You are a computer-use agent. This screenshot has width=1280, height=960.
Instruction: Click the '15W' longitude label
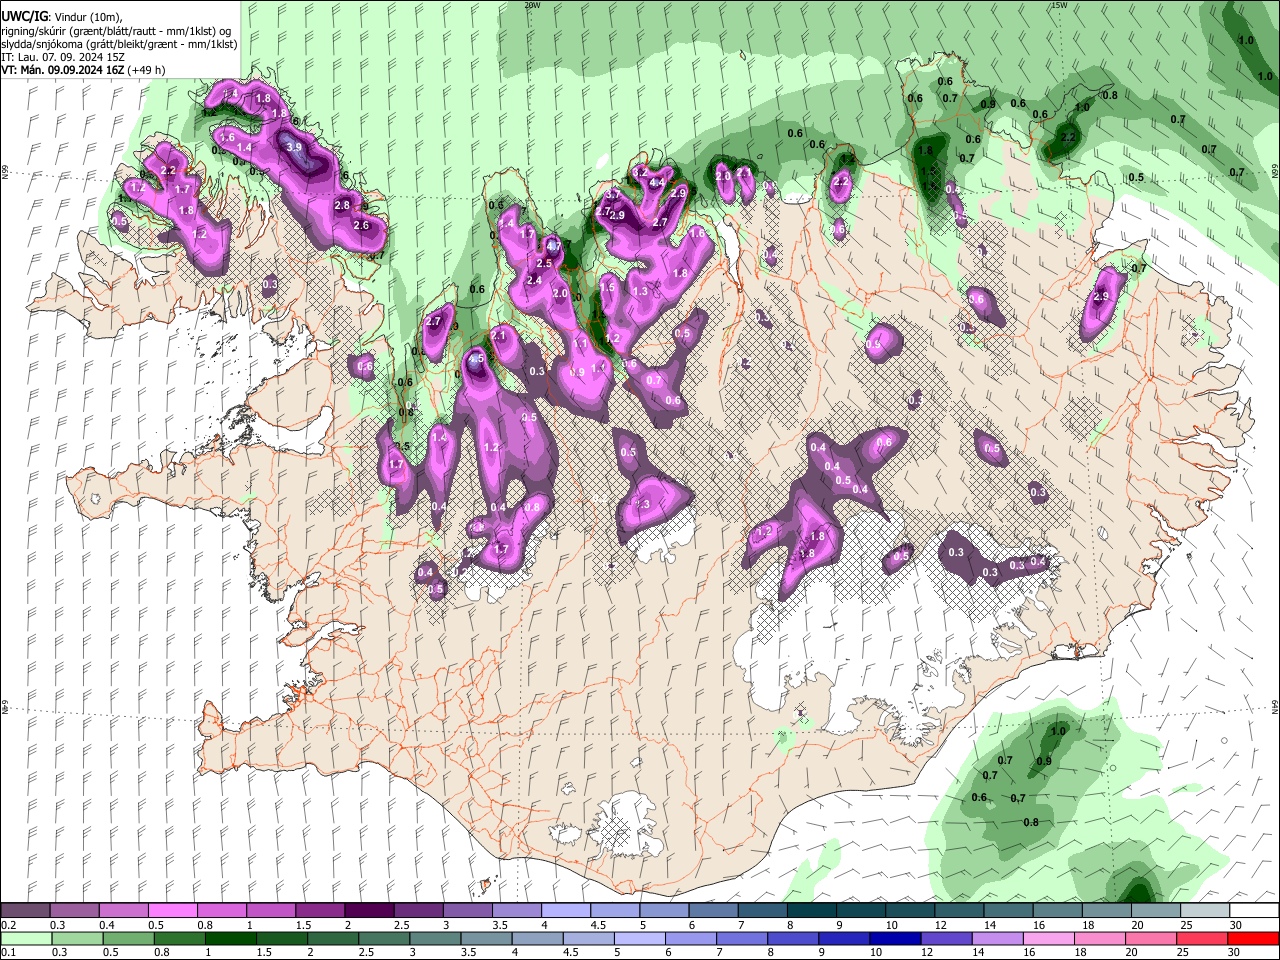[x=1060, y=5]
